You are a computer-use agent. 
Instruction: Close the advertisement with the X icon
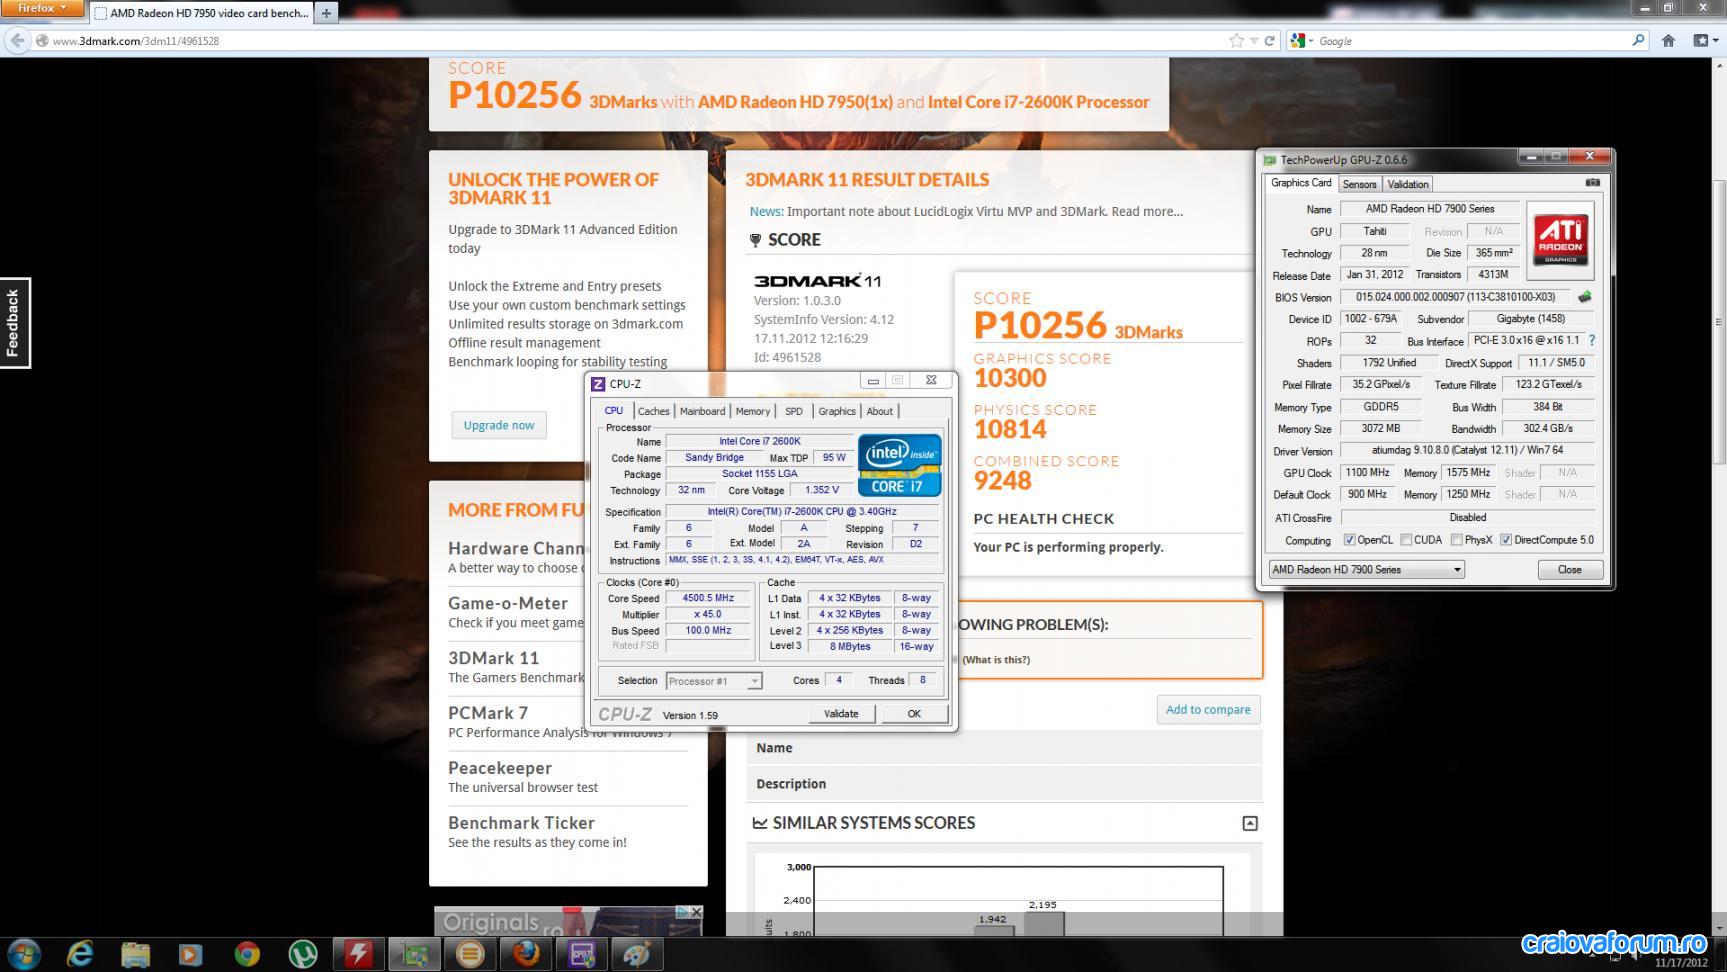coord(697,912)
